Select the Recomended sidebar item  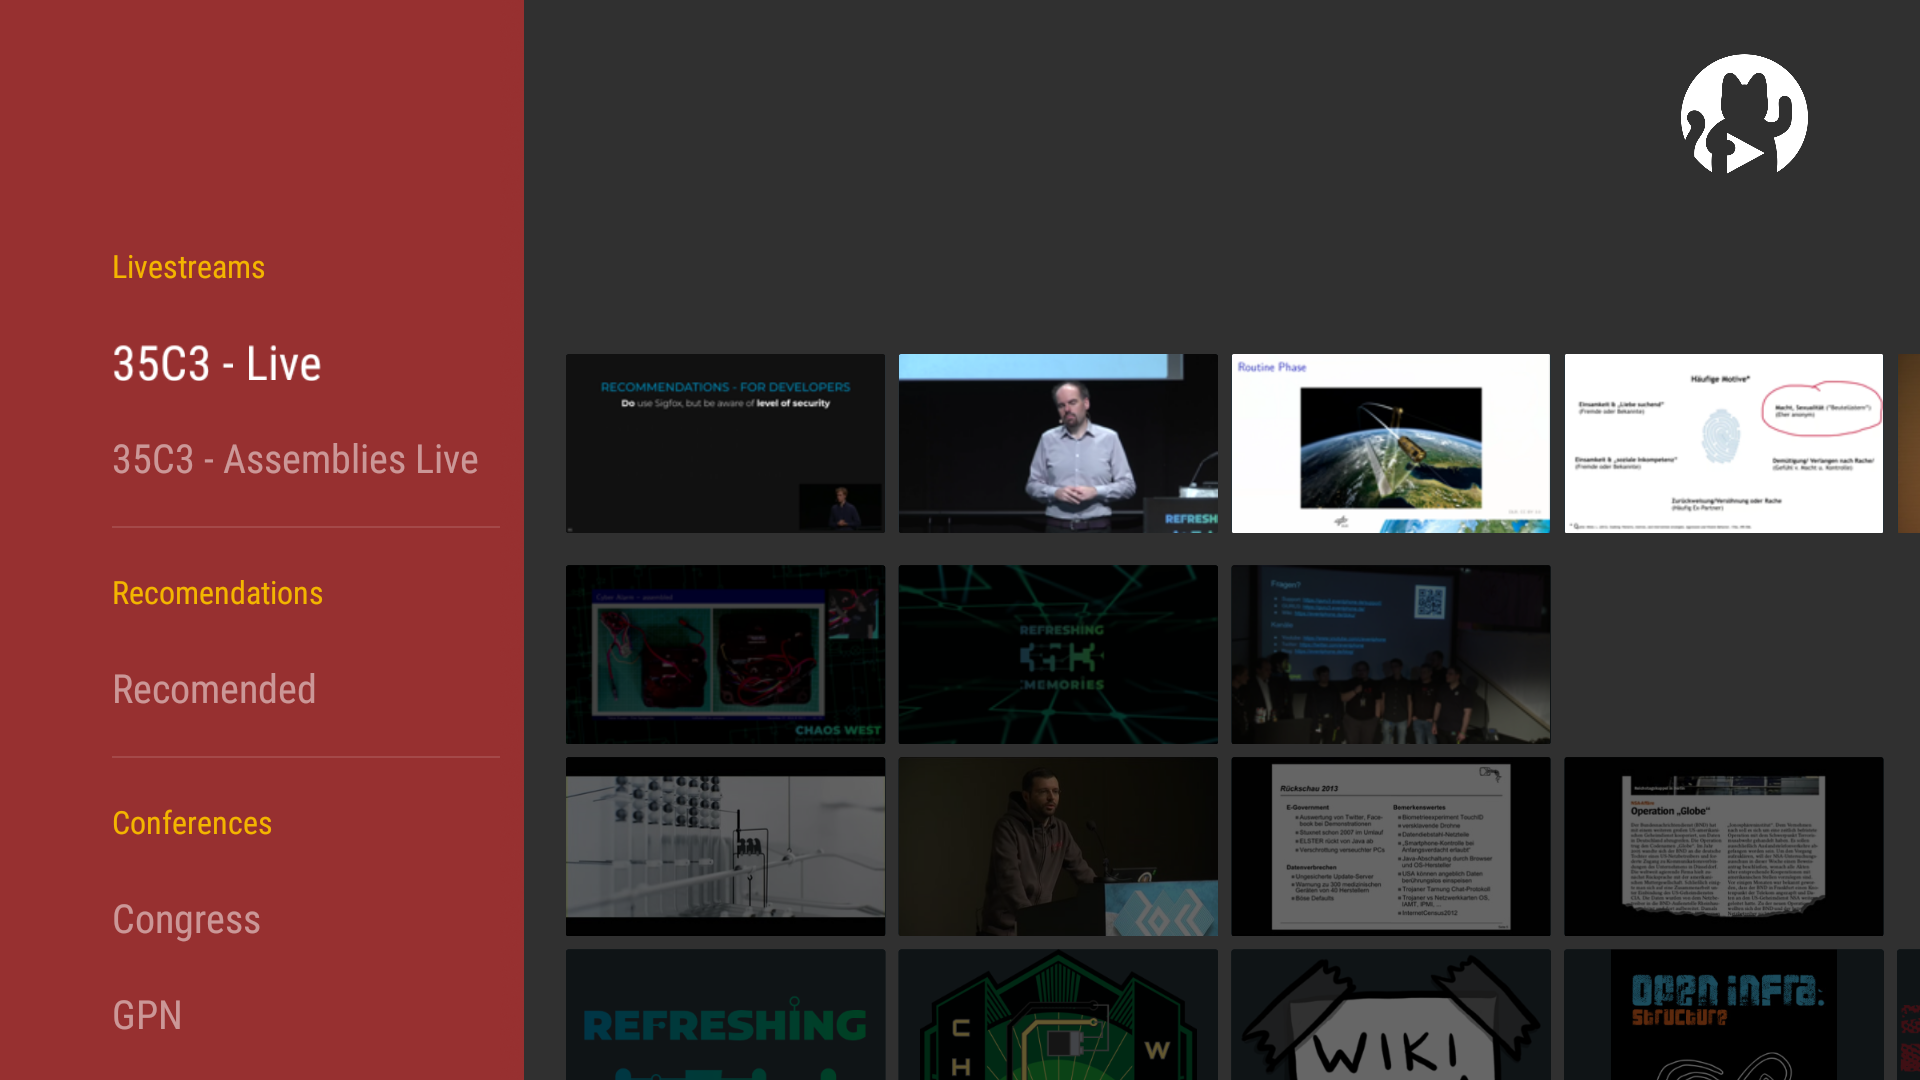click(214, 690)
